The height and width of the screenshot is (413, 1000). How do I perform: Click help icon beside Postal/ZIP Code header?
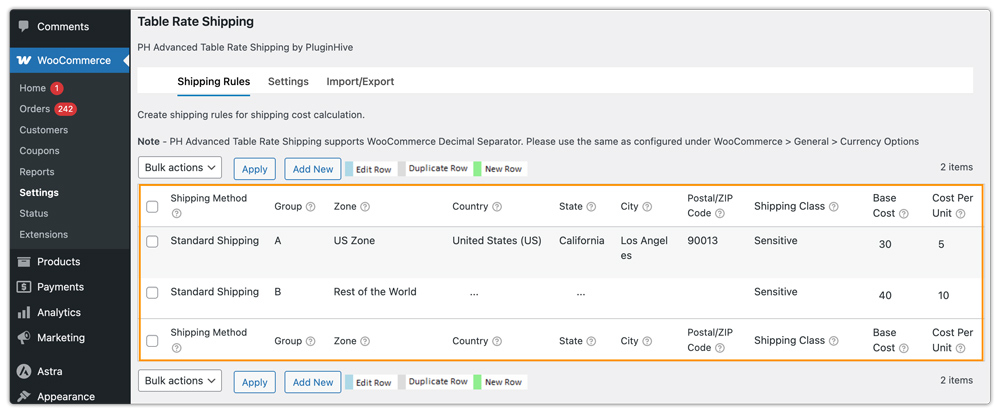pyautogui.click(x=719, y=214)
